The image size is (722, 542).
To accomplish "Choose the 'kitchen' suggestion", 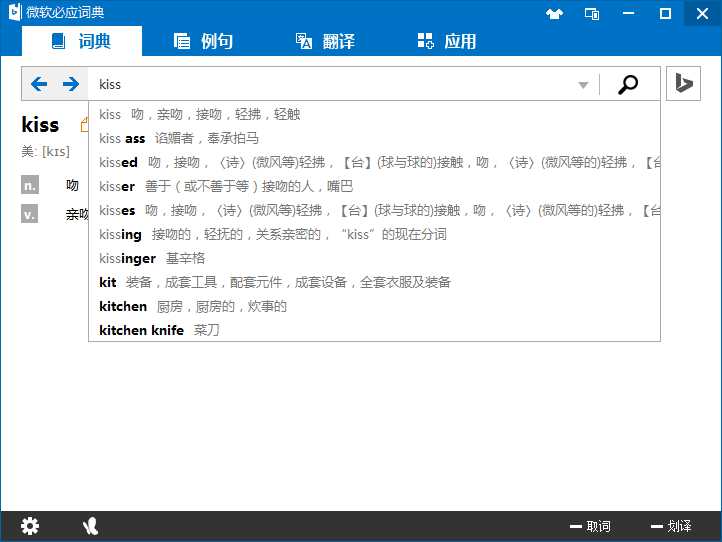I will 374,306.
